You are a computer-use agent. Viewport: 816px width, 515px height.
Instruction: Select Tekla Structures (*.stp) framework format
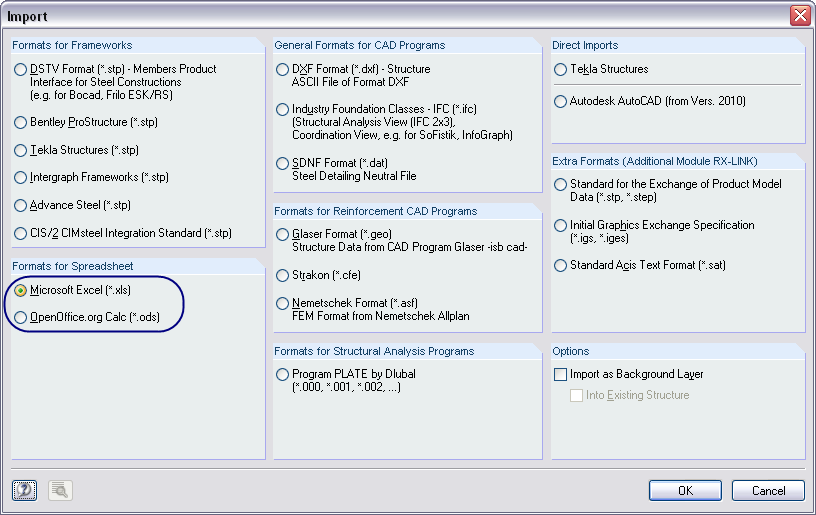click(x=21, y=150)
